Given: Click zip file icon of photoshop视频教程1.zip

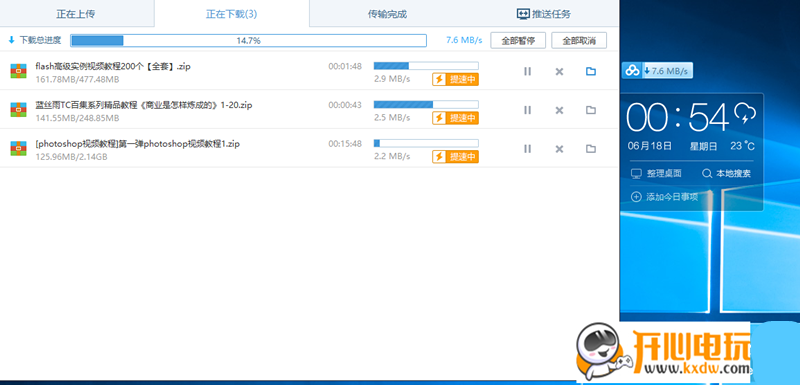Looking at the screenshot, I should pyautogui.click(x=18, y=148).
